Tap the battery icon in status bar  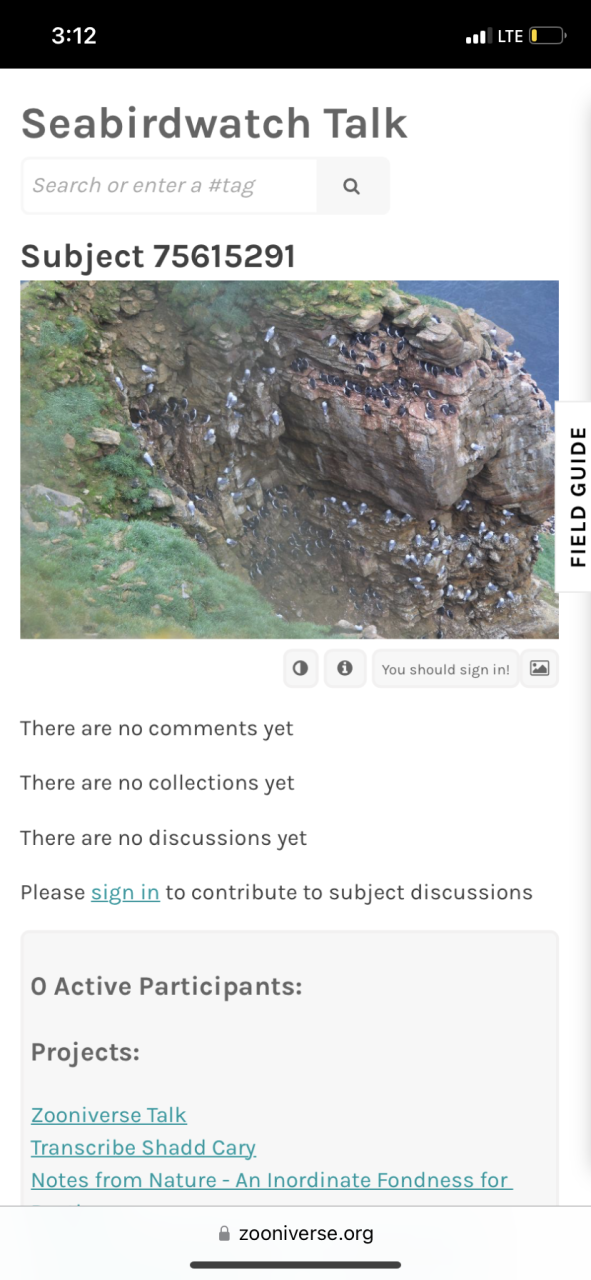coord(547,36)
